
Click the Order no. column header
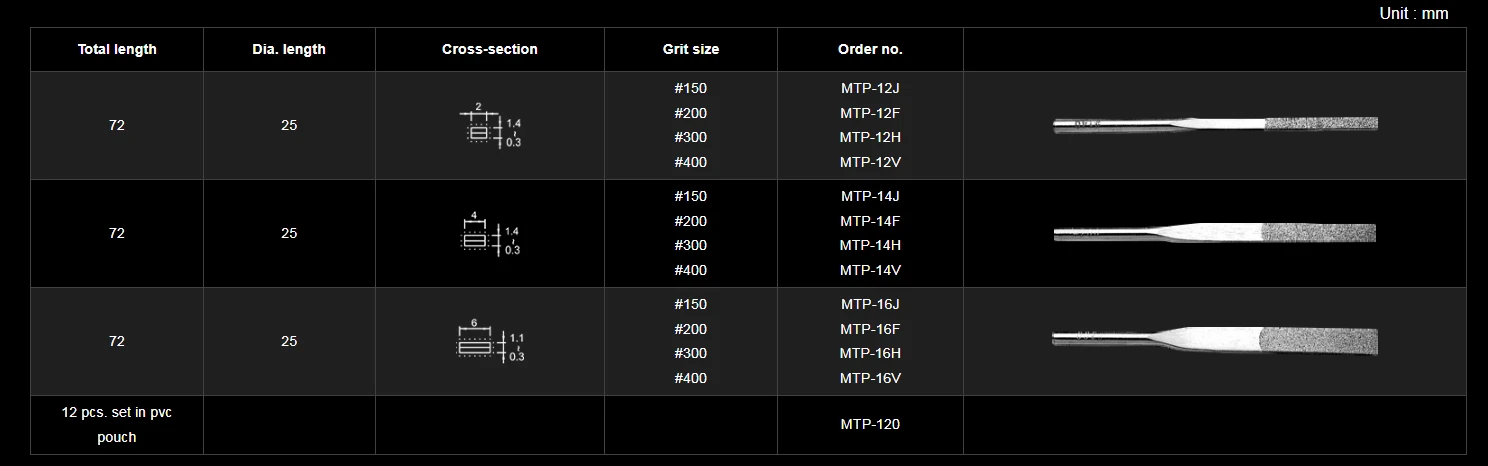tap(870, 49)
